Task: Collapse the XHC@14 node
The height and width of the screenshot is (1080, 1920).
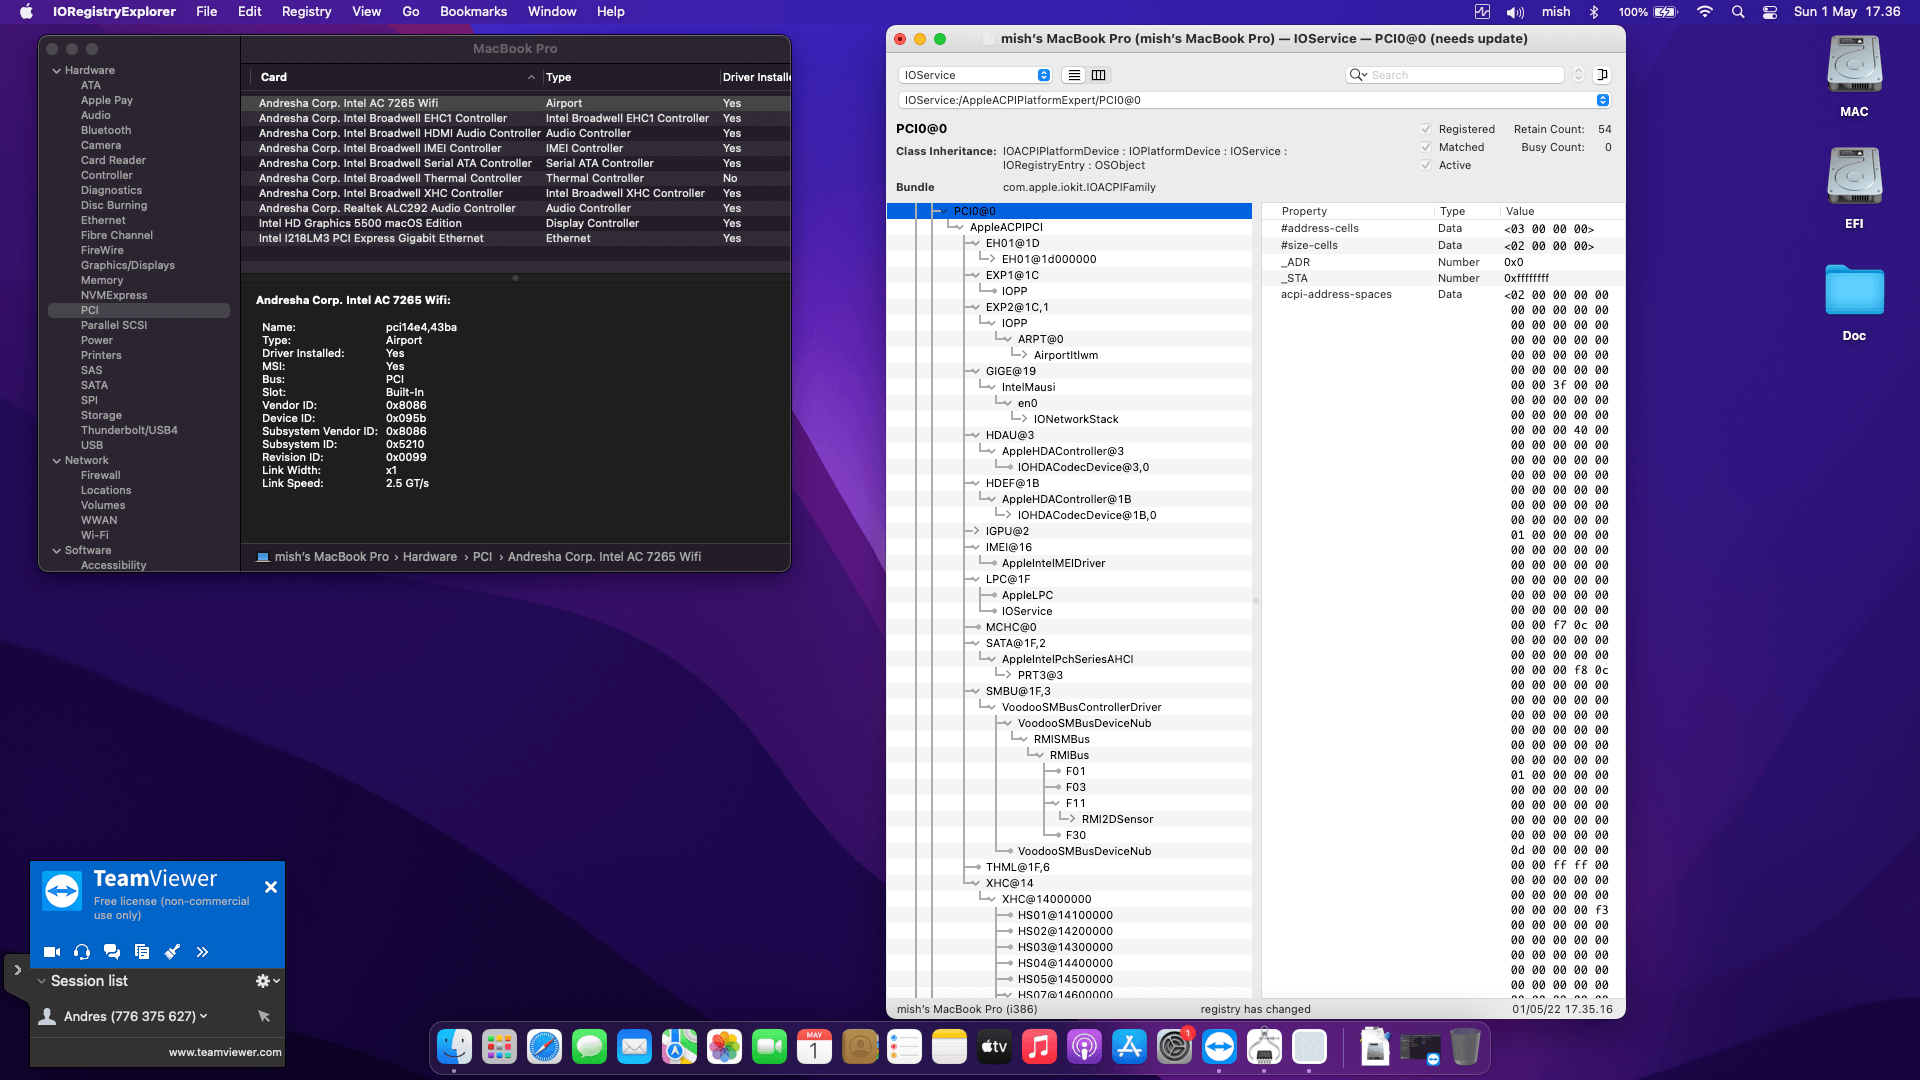Action: point(976,883)
